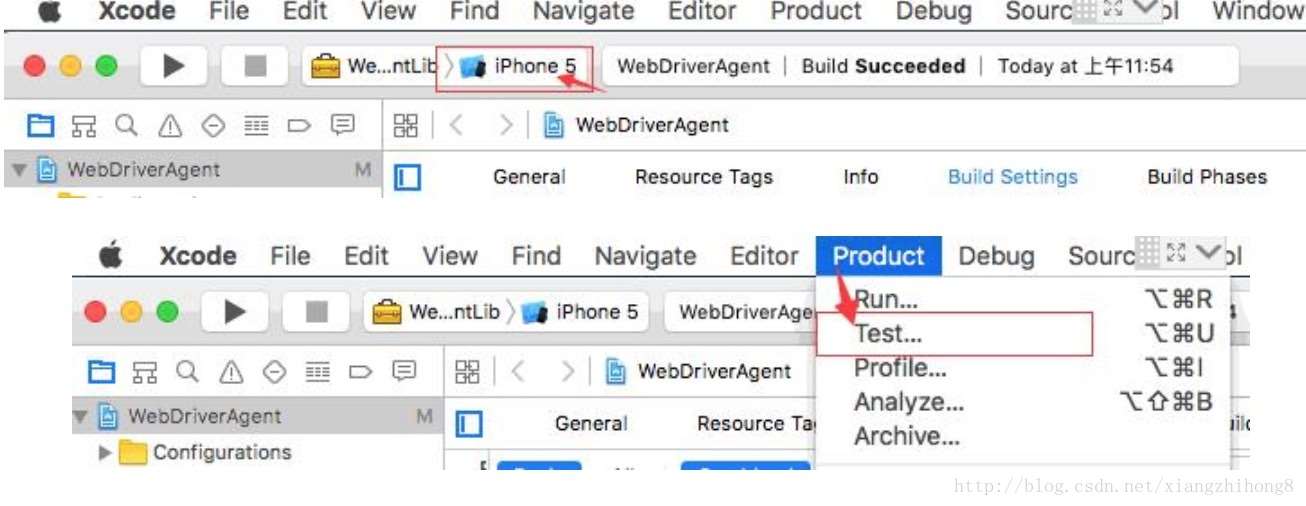Choose Test... from the Product menu
Image resolution: width=1306 pixels, height=506 pixels.
[x=888, y=334]
